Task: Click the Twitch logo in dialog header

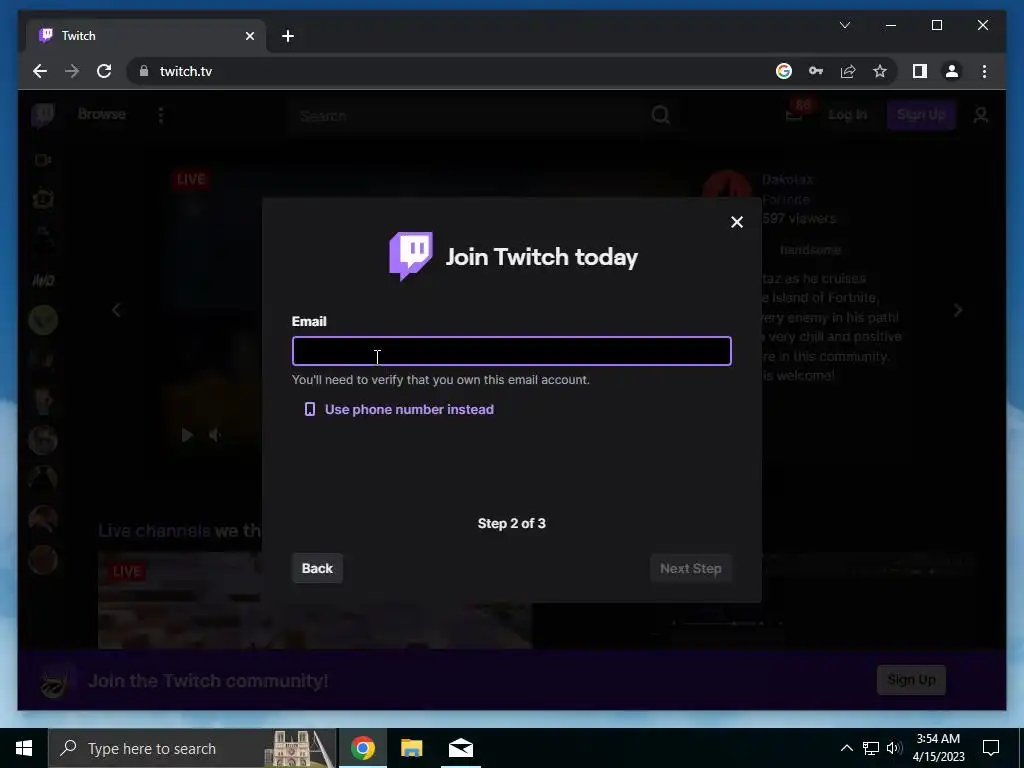Action: 411,256
